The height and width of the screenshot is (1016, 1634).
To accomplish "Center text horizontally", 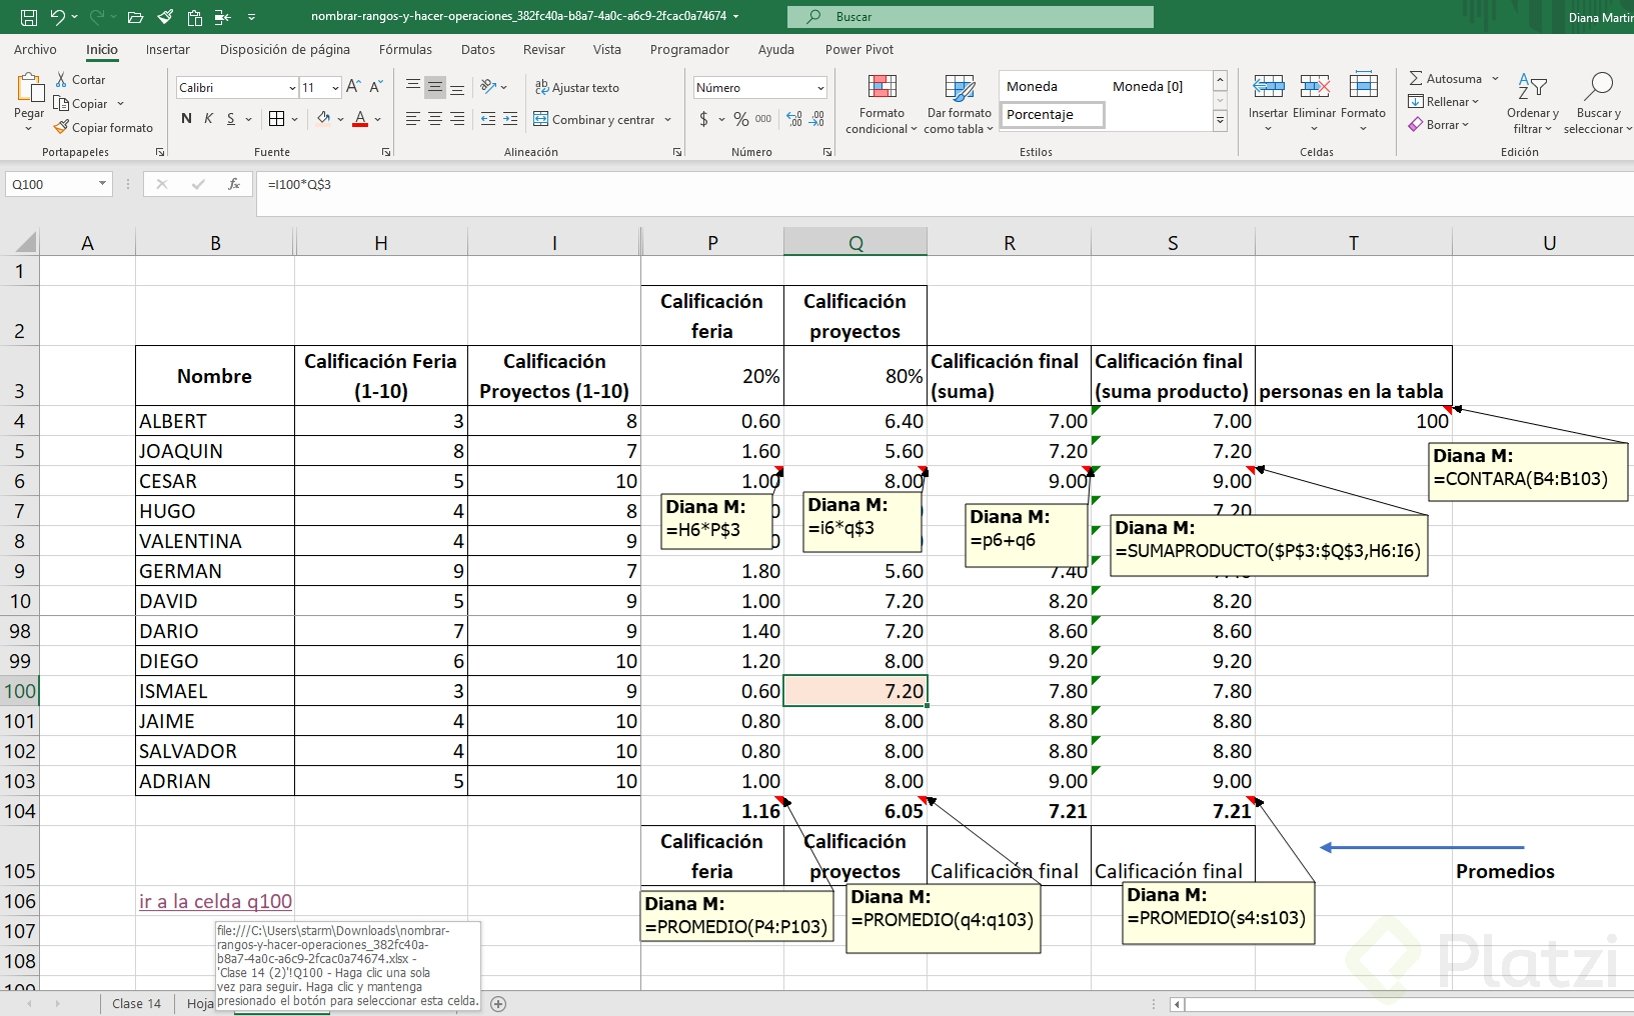I will tap(435, 119).
